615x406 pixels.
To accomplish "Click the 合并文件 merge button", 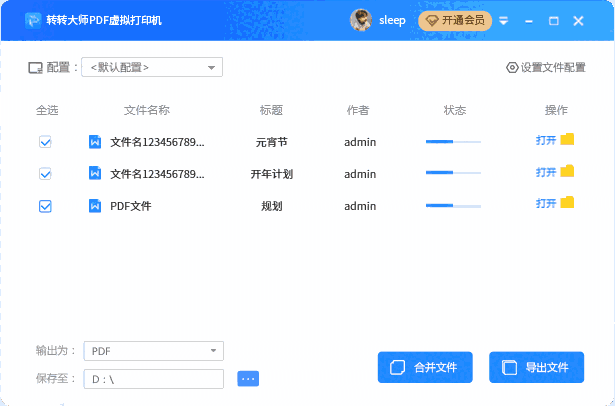I will point(425,367).
